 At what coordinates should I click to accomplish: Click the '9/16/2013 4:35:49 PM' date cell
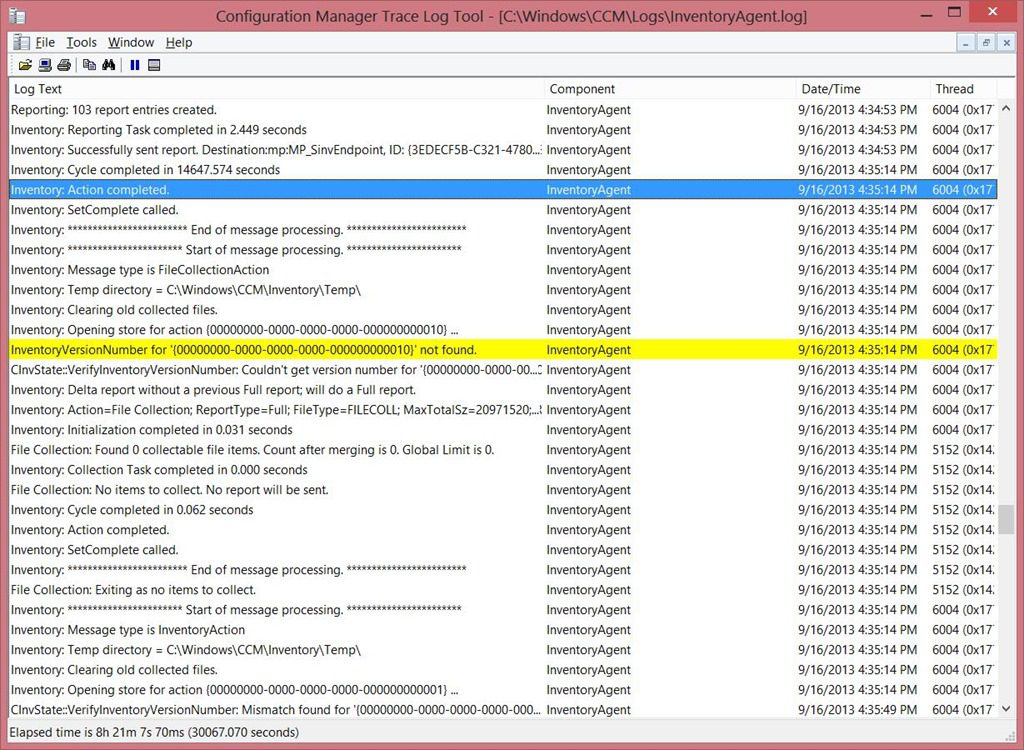tap(857, 709)
